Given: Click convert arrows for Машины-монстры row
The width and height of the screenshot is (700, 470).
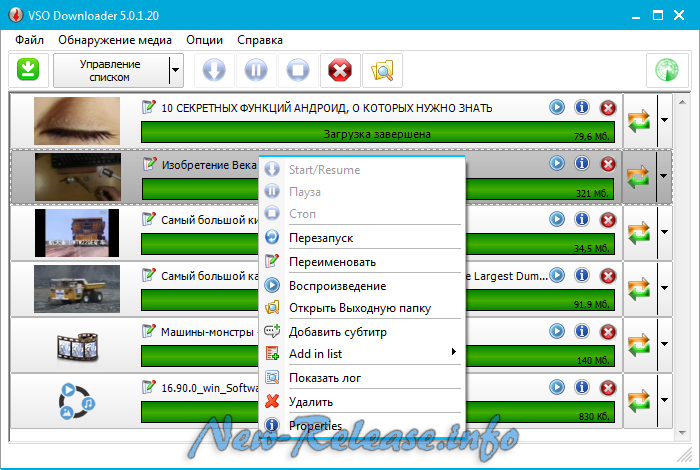Looking at the screenshot, I should (639, 345).
